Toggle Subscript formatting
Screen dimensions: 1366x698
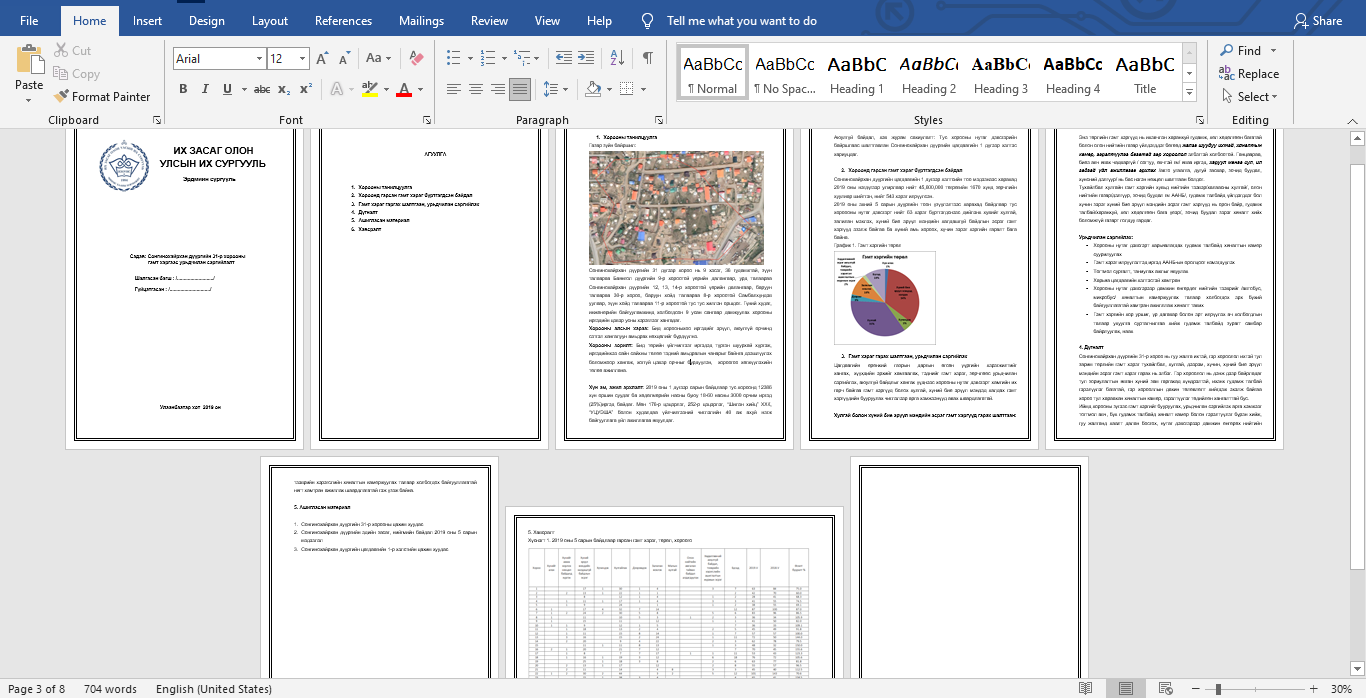pyautogui.click(x=285, y=89)
